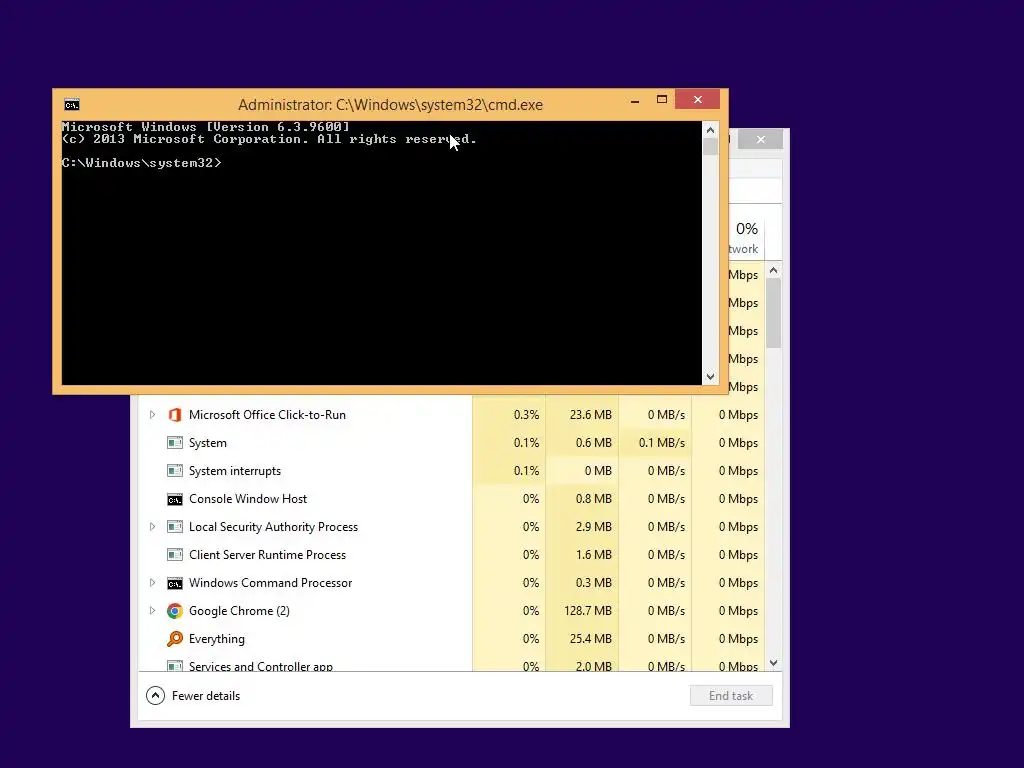Minimize the Administrator cmd.exe window
This screenshot has width=1024, height=768.
(x=635, y=100)
